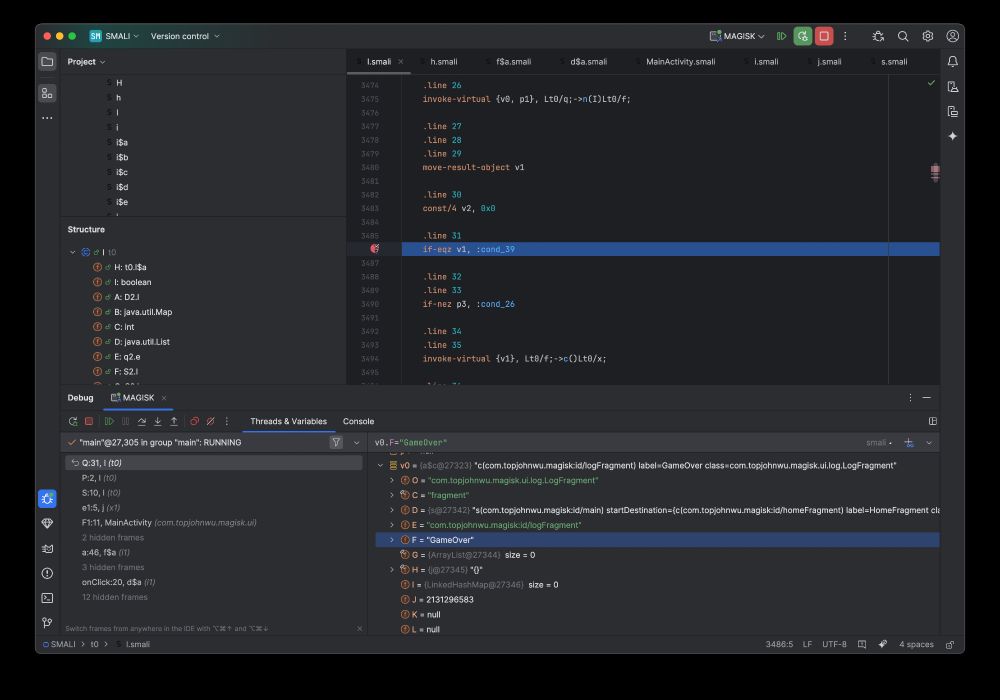Open the Terminal sidebar icon
1000x700 pixels.
(x=47, y=598)
